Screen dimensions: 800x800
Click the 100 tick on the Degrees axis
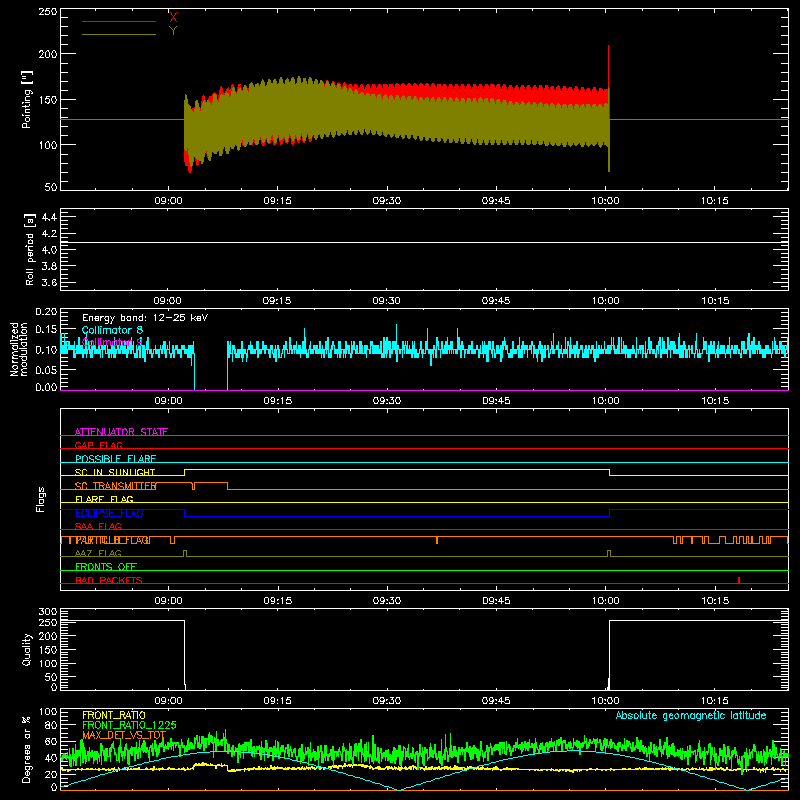point(48,712)
